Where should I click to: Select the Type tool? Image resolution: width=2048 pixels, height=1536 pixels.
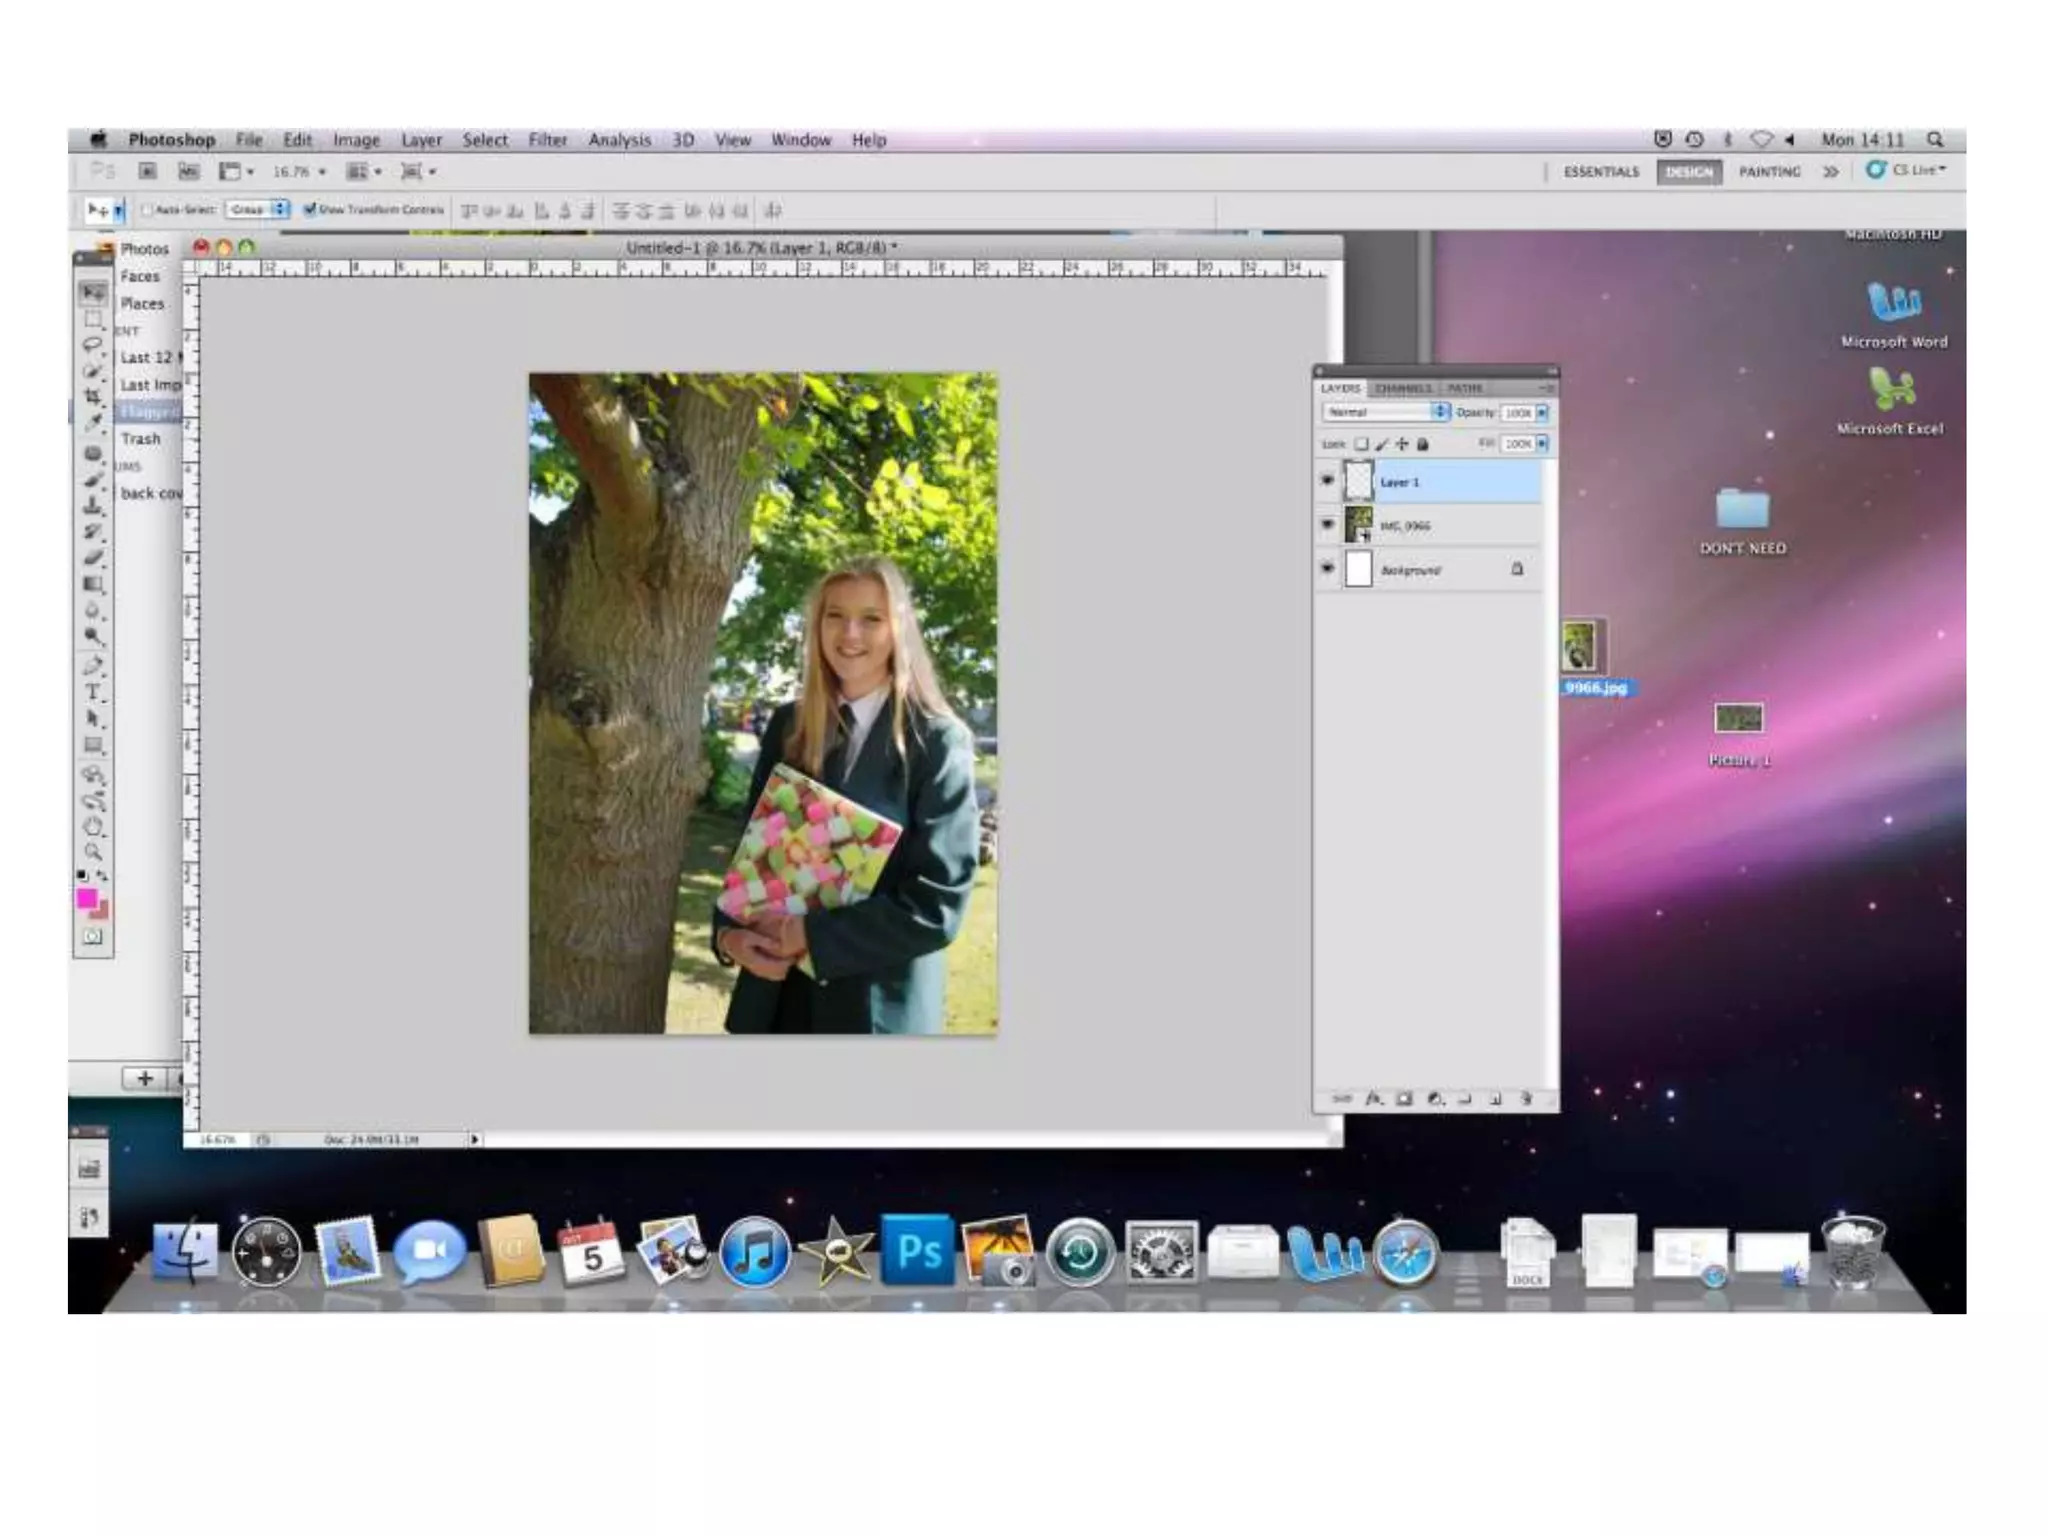[93, 692]
